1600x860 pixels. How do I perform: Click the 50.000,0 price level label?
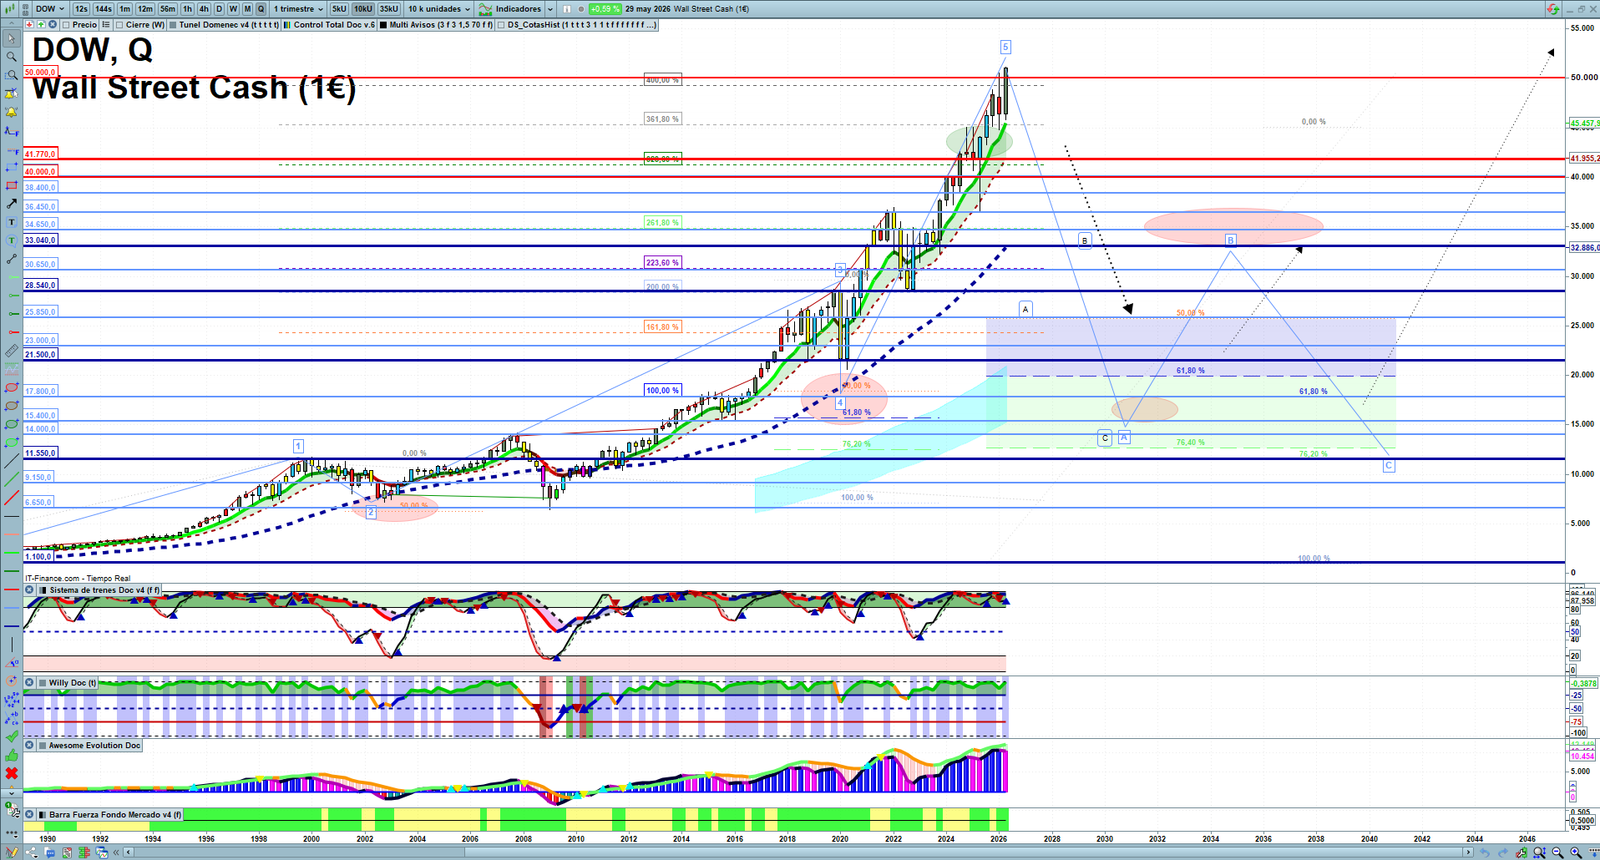point(41,72)
